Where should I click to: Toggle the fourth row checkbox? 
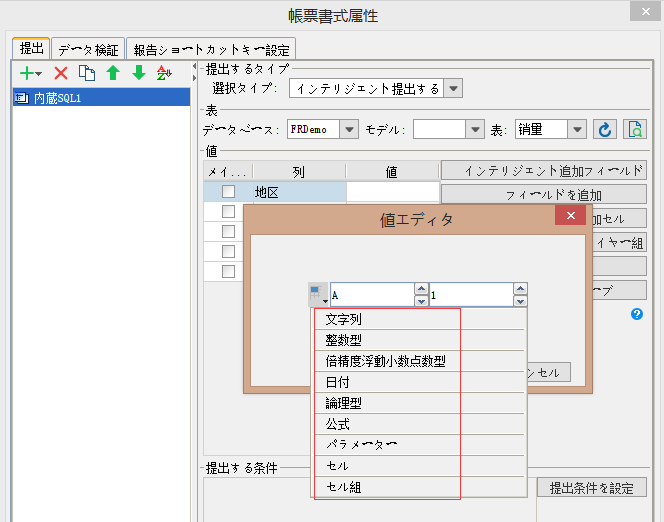pos(228,251)
